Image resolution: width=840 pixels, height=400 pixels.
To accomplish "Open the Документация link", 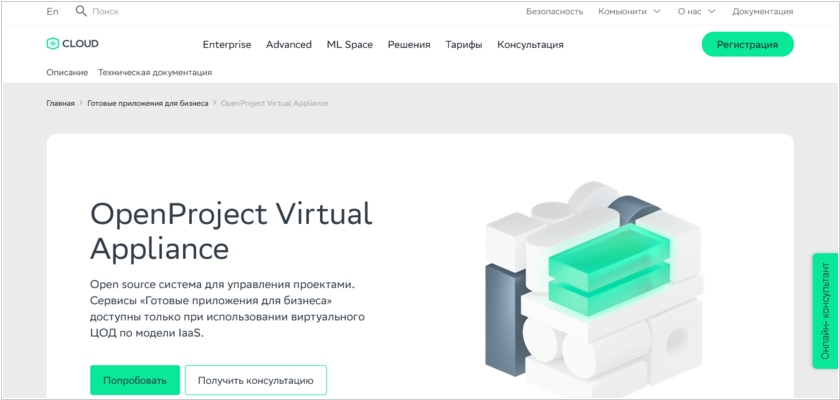I will pyautogui.click(x=762, y=11).
